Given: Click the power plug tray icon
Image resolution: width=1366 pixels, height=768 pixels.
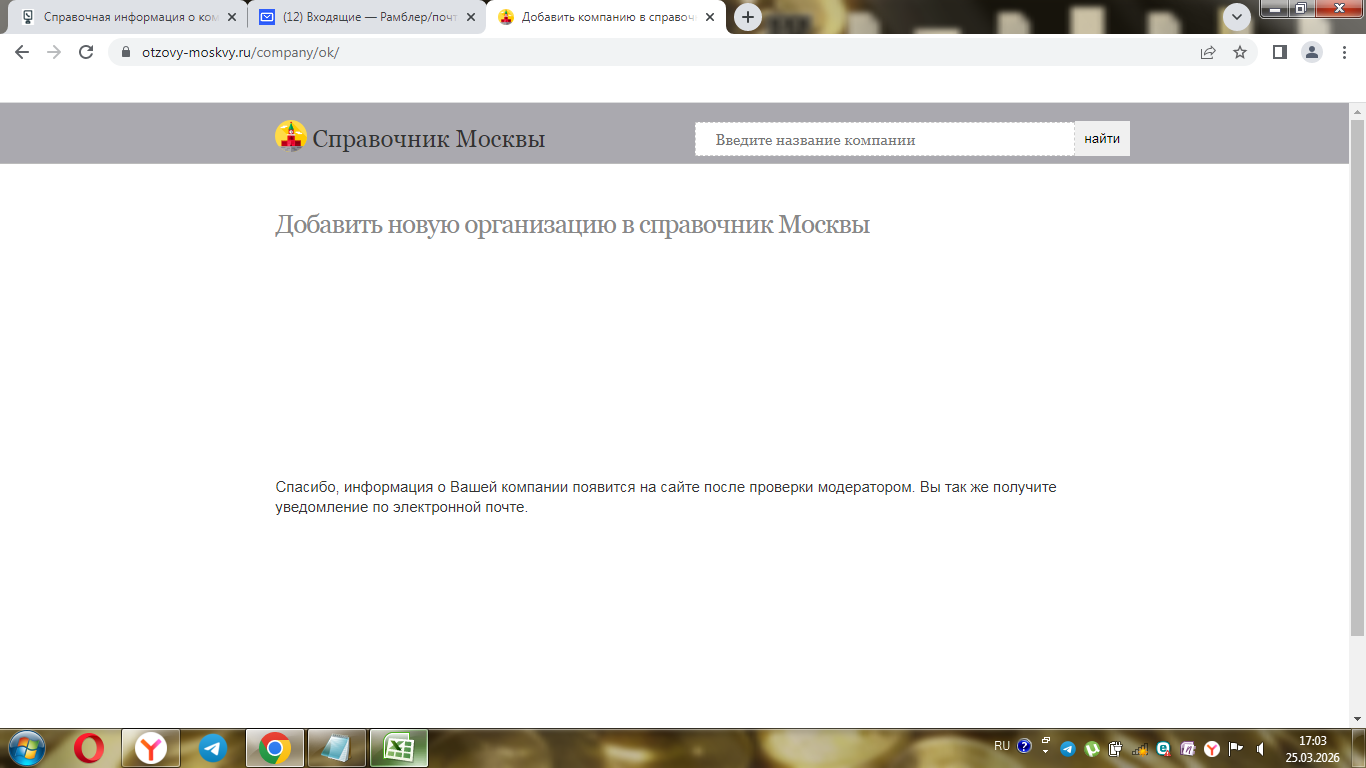Looking at the screenshot, I should [x=1116, y=748].
